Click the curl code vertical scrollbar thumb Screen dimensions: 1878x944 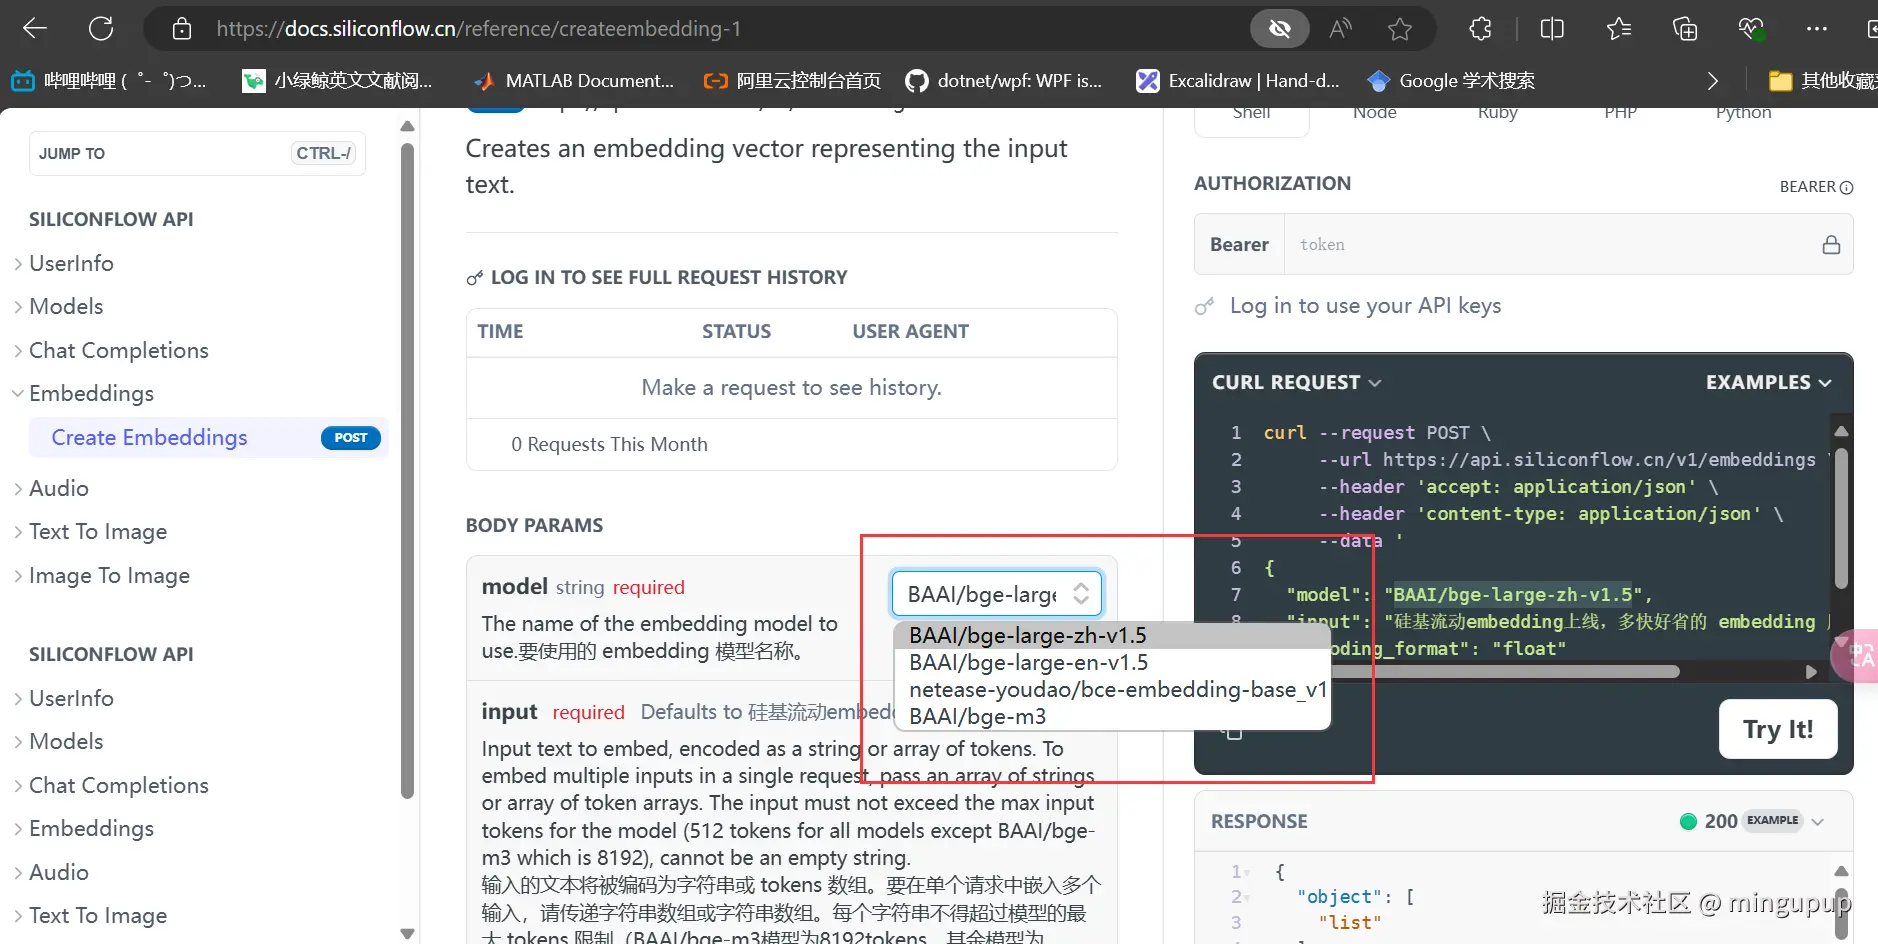[1841, 516]
